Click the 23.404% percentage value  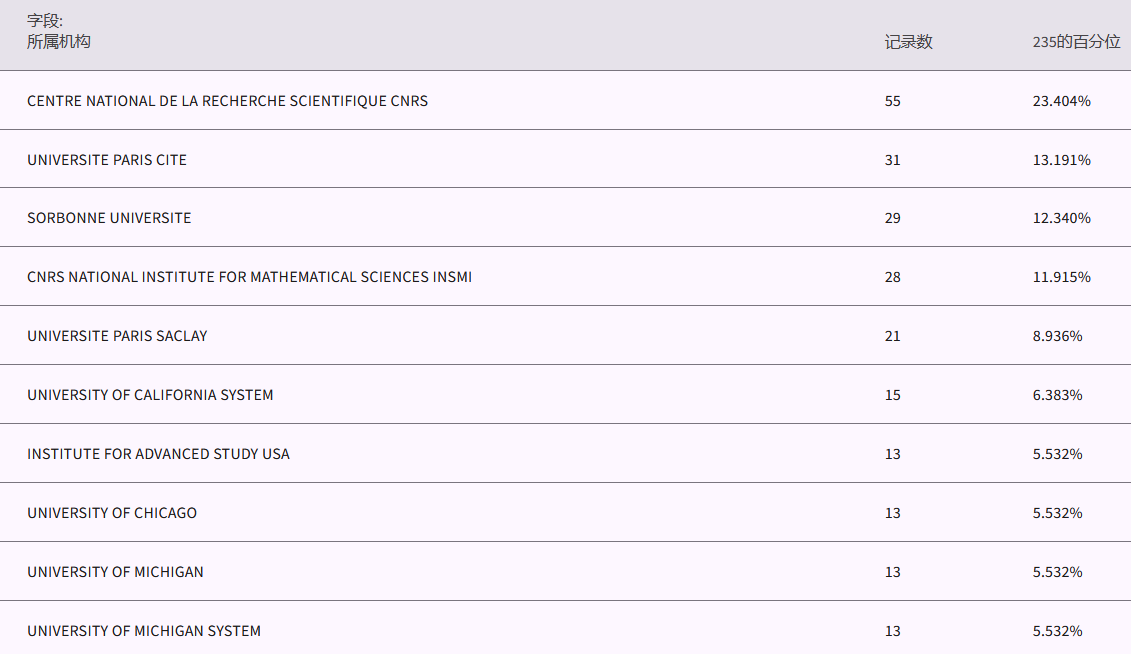(1061, 101)
